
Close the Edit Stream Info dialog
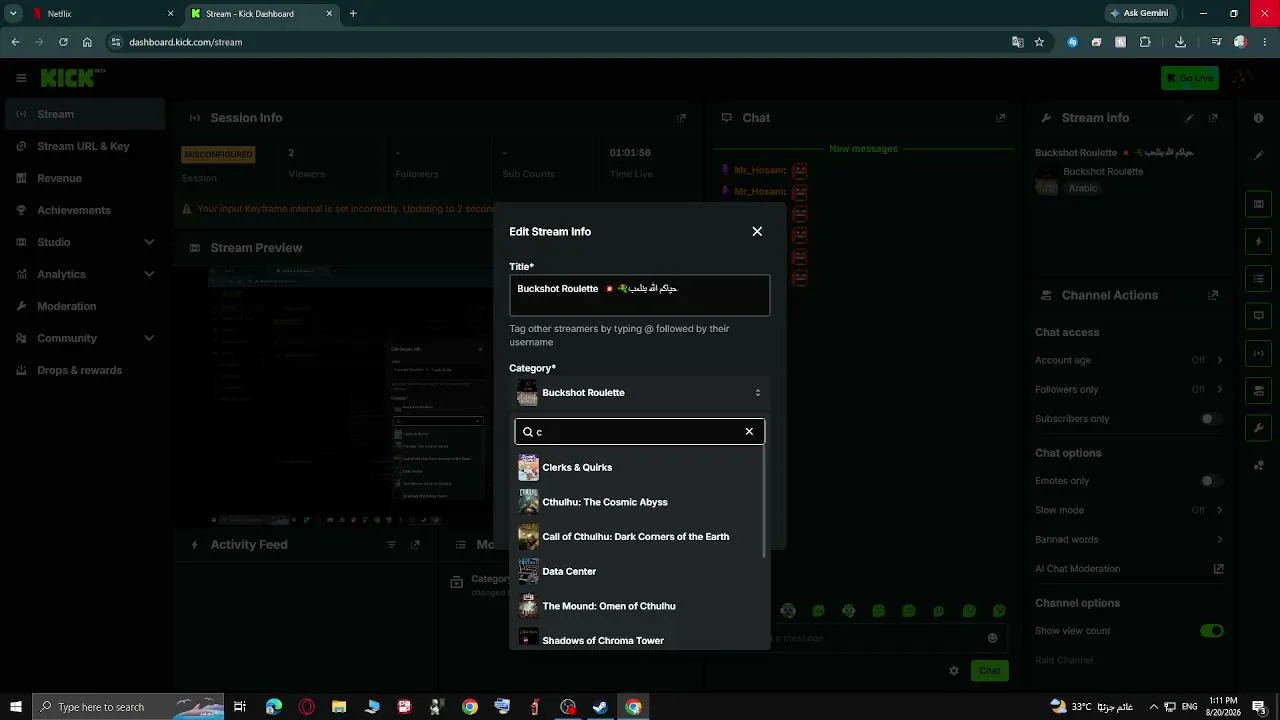pyautogui.click(x=757, y=232)
